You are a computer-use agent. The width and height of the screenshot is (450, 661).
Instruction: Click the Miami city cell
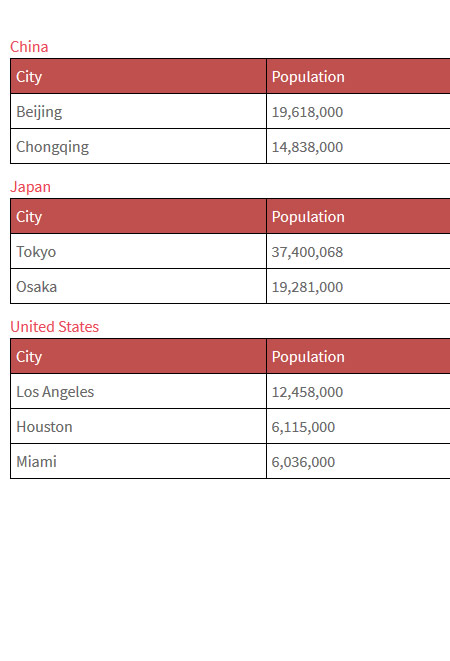[138, 461]
